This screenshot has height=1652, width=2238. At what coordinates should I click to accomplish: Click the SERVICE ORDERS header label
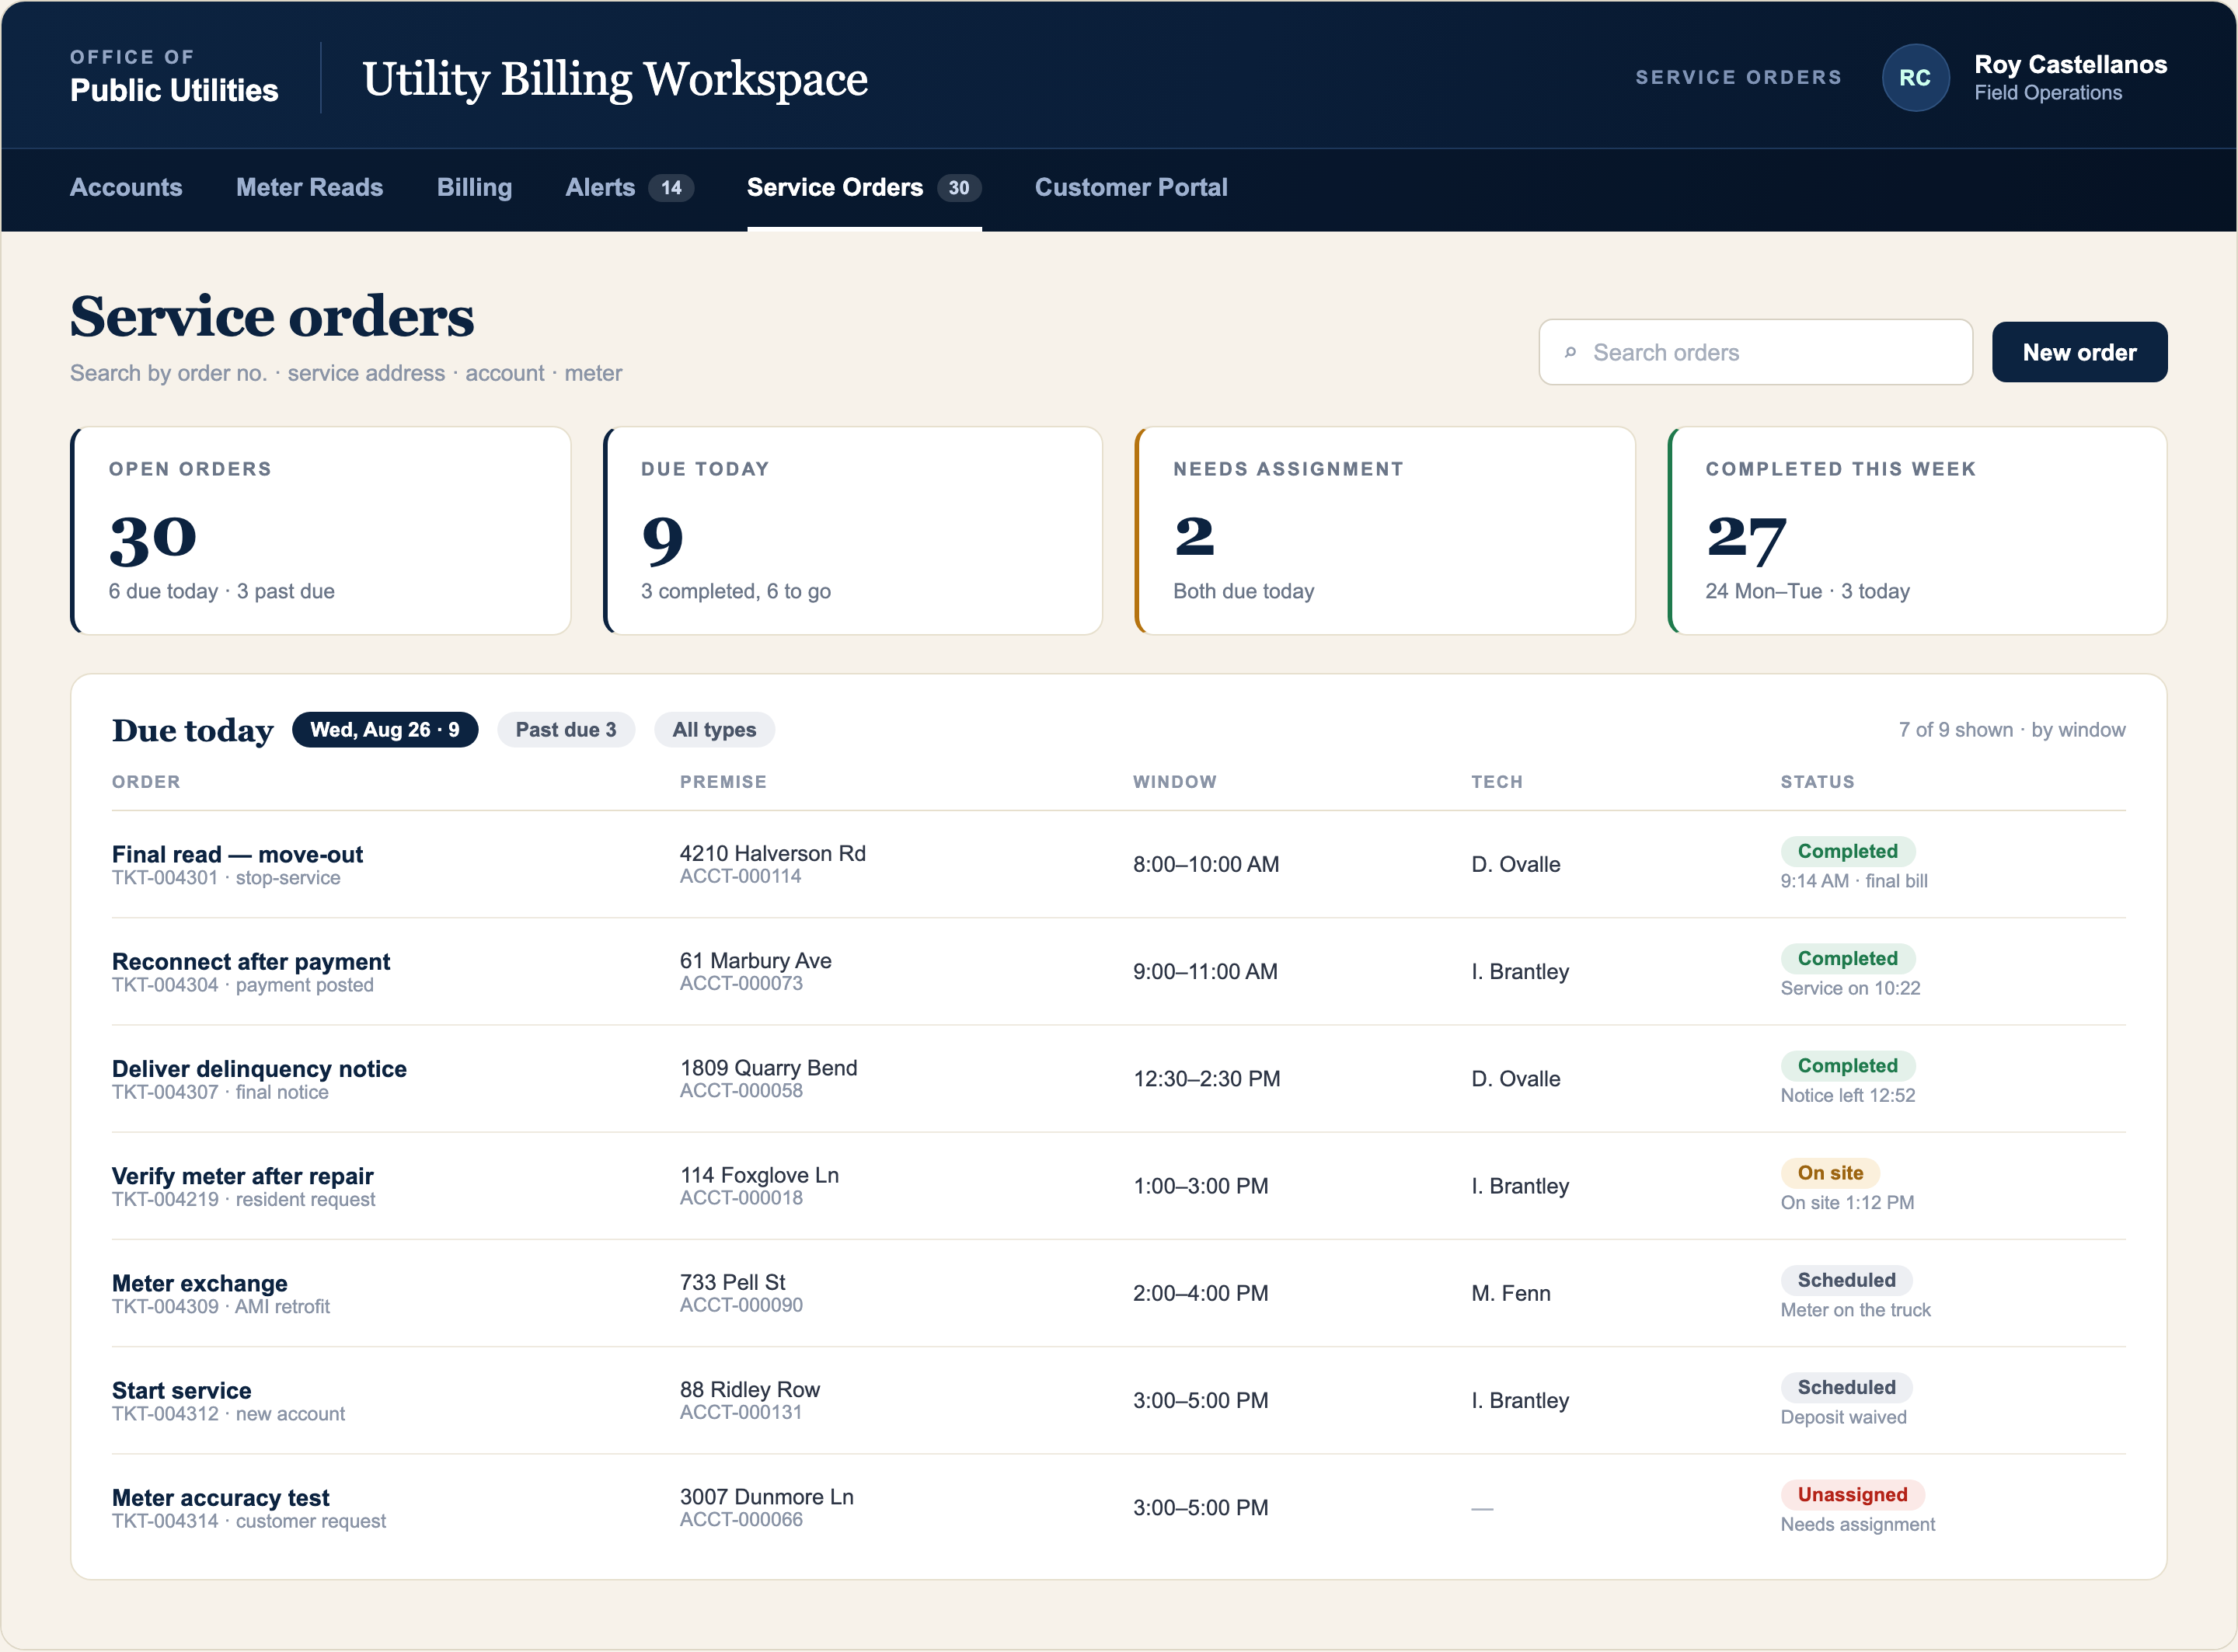coord(1738,77)
